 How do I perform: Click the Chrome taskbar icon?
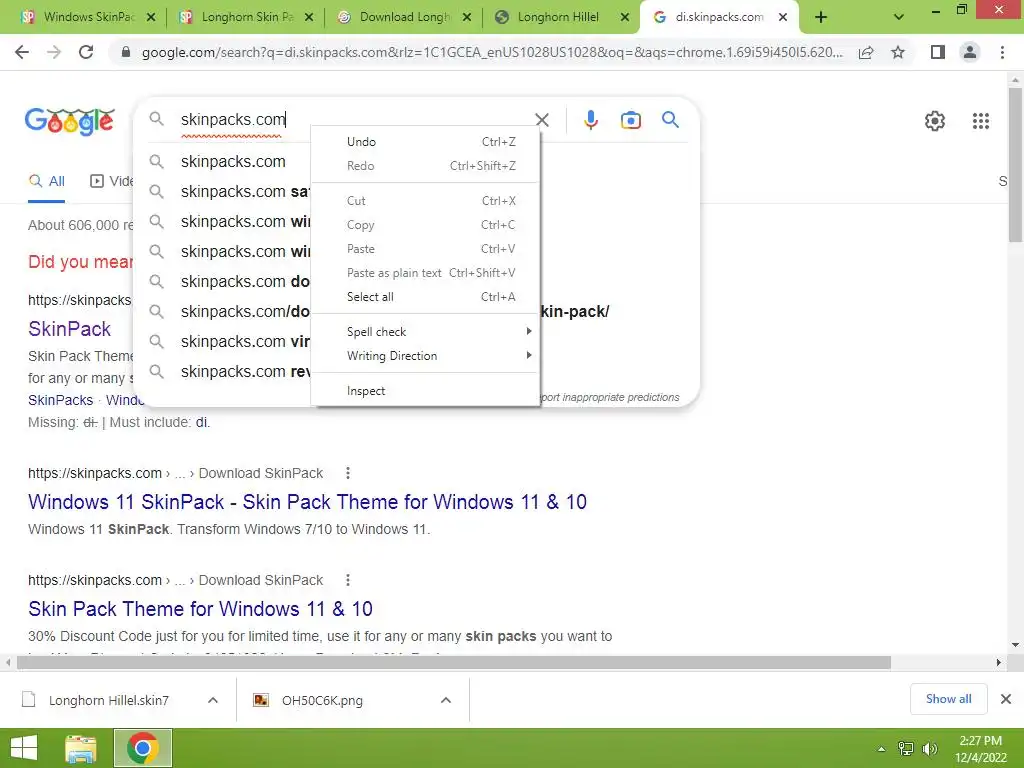pos(143,748)
